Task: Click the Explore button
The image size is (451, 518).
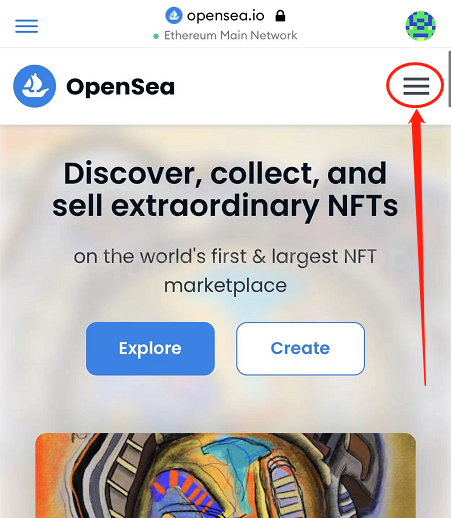Action: 150,348
